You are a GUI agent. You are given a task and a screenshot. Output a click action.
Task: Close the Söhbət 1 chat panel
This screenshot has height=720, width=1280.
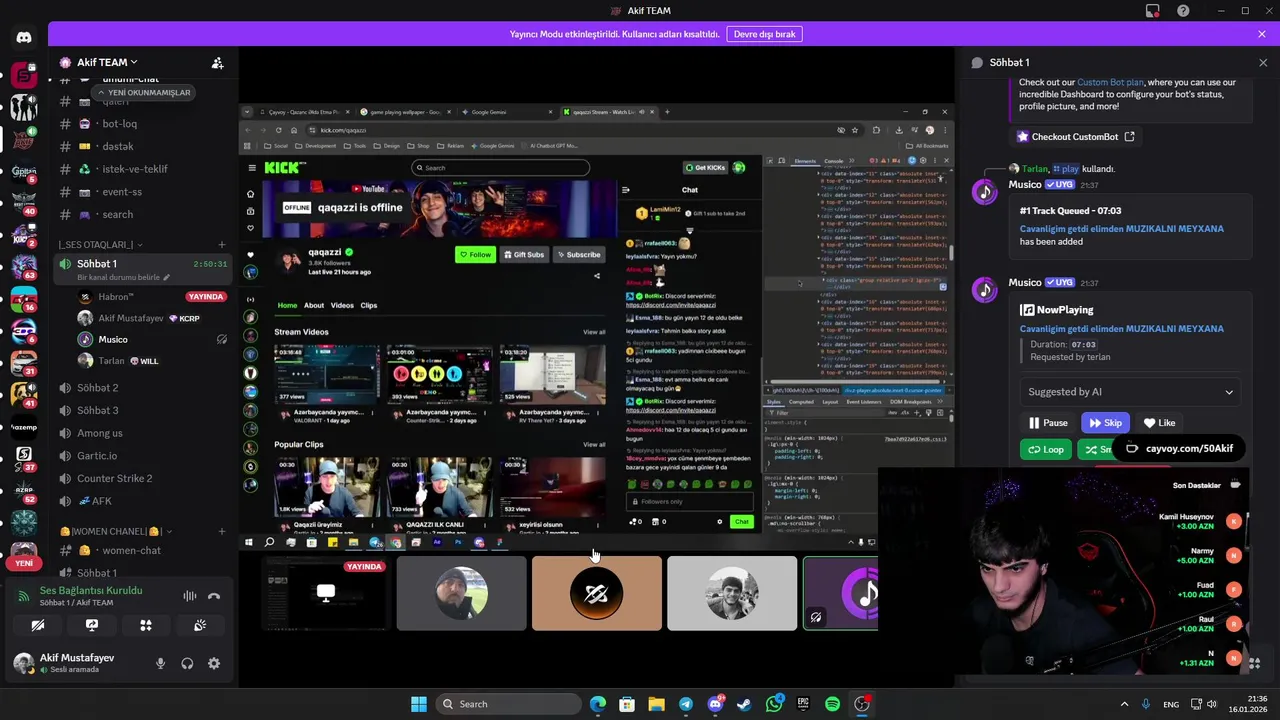pyautogui.click(x=1263, y=62)
